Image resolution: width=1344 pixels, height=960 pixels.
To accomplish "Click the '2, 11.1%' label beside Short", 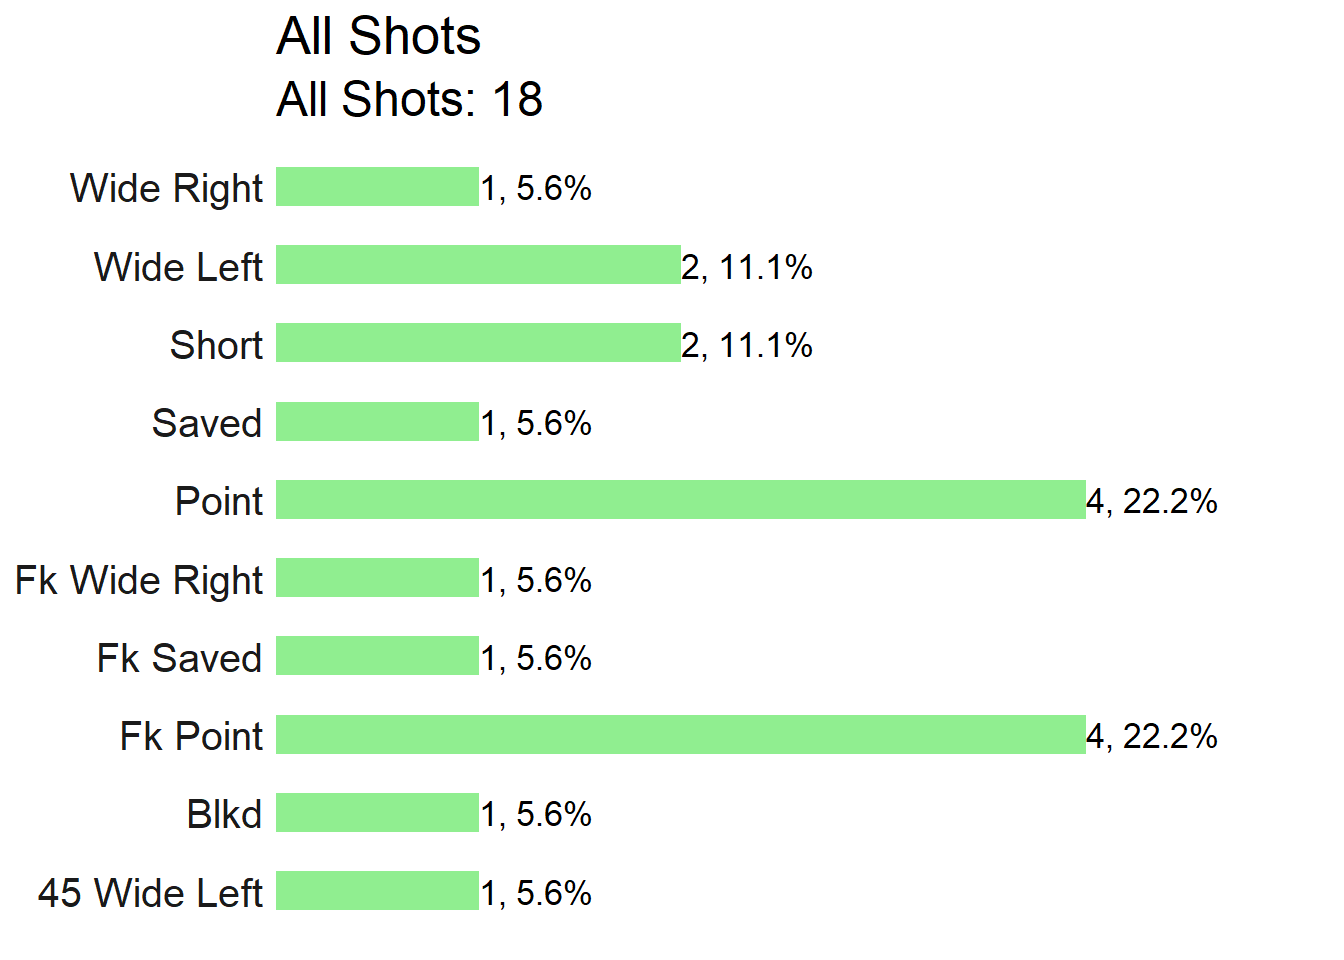I will [x=747, y=346].
